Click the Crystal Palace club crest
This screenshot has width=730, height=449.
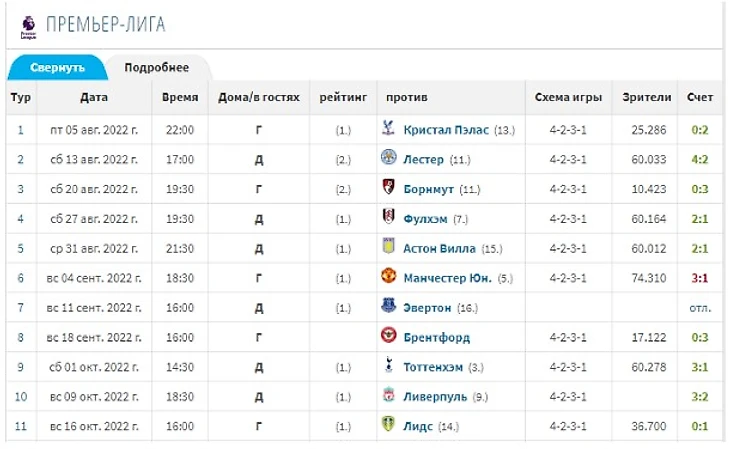click(388, 129)
